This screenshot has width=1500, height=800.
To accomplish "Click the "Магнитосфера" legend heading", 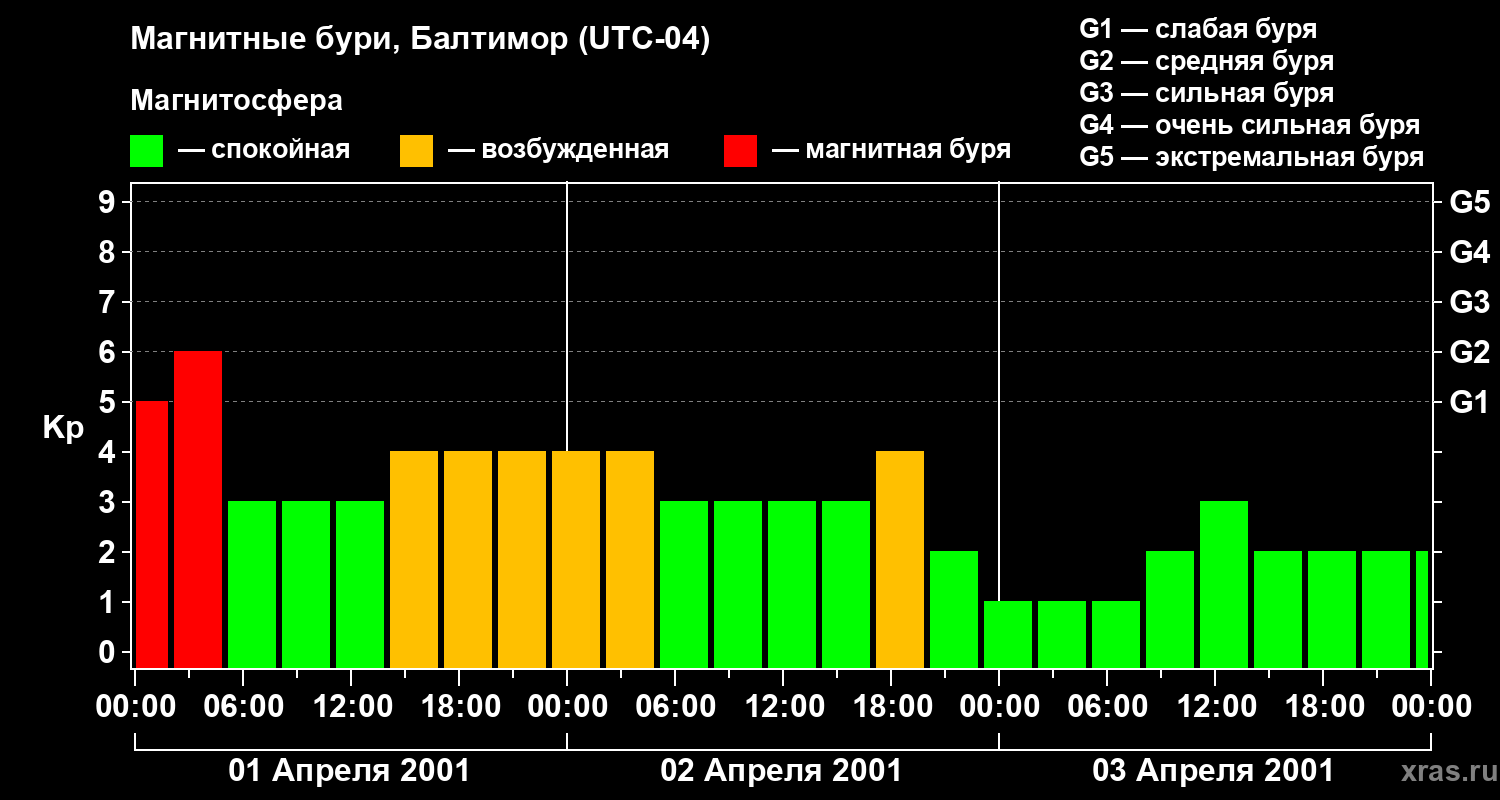I will pyautogui.click(x=237, y=101).
